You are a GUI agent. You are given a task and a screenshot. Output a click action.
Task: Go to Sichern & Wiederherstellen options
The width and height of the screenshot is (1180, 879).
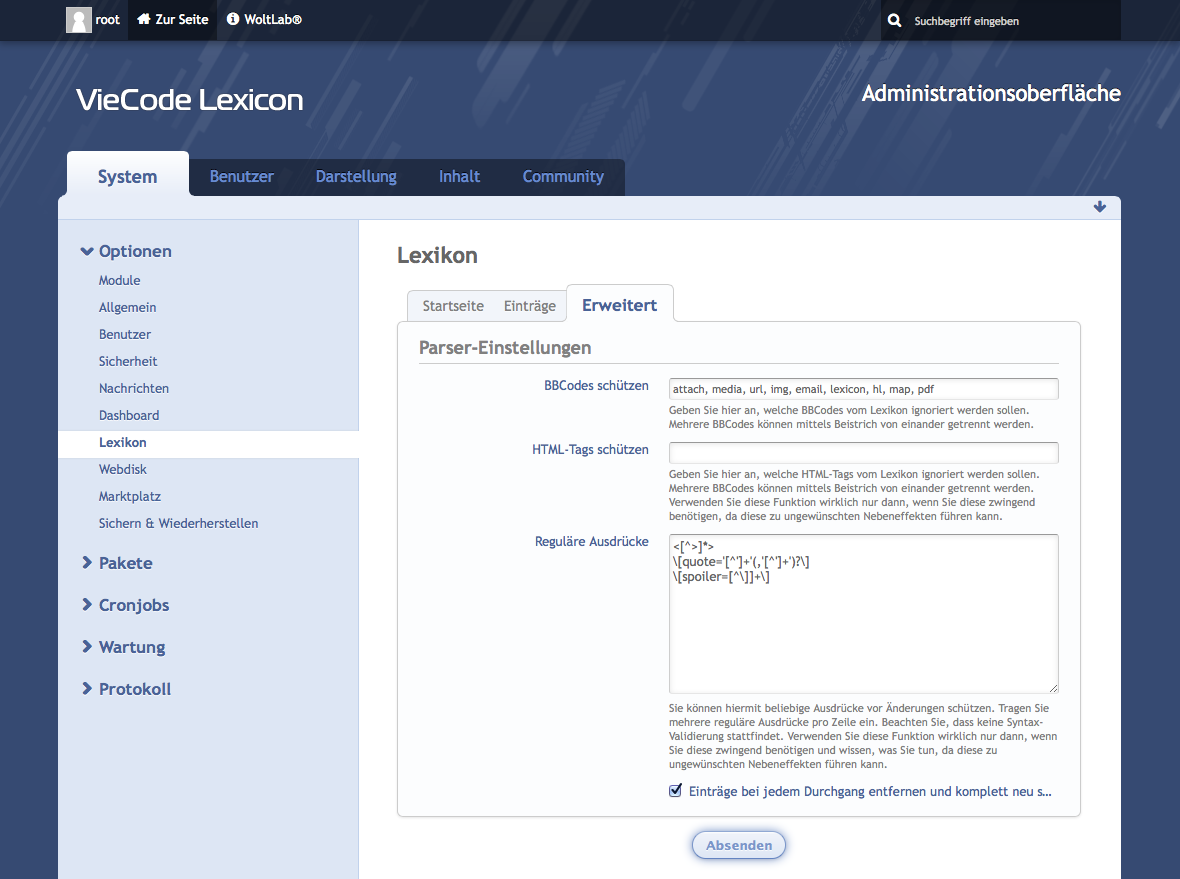click(178, 523)
